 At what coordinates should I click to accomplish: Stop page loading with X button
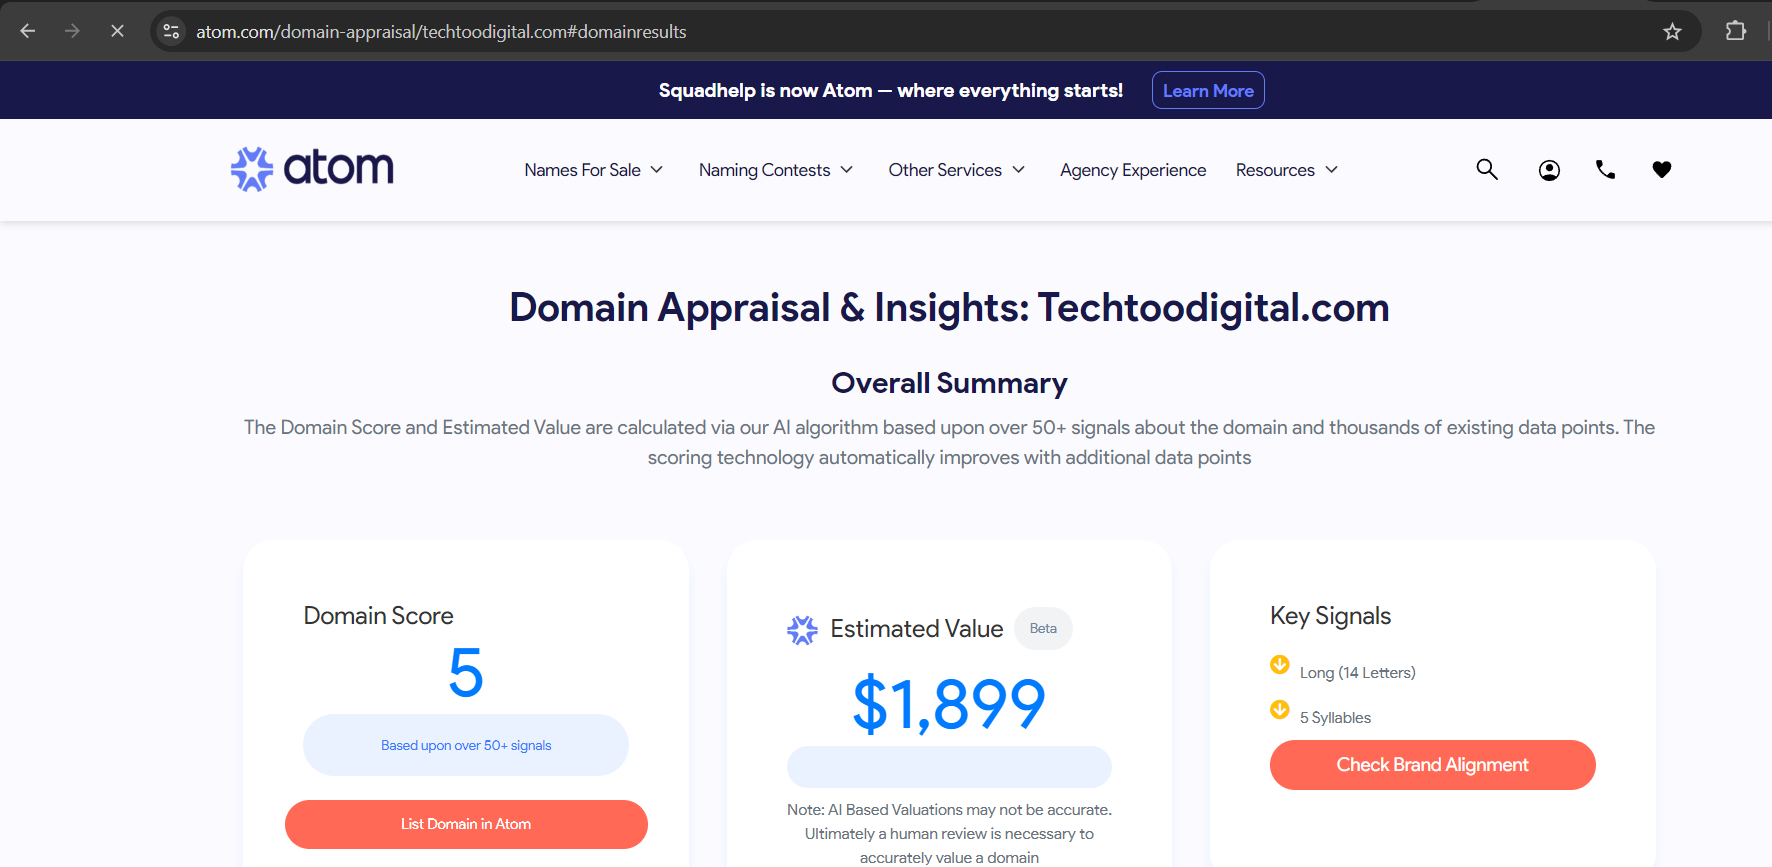117,32
